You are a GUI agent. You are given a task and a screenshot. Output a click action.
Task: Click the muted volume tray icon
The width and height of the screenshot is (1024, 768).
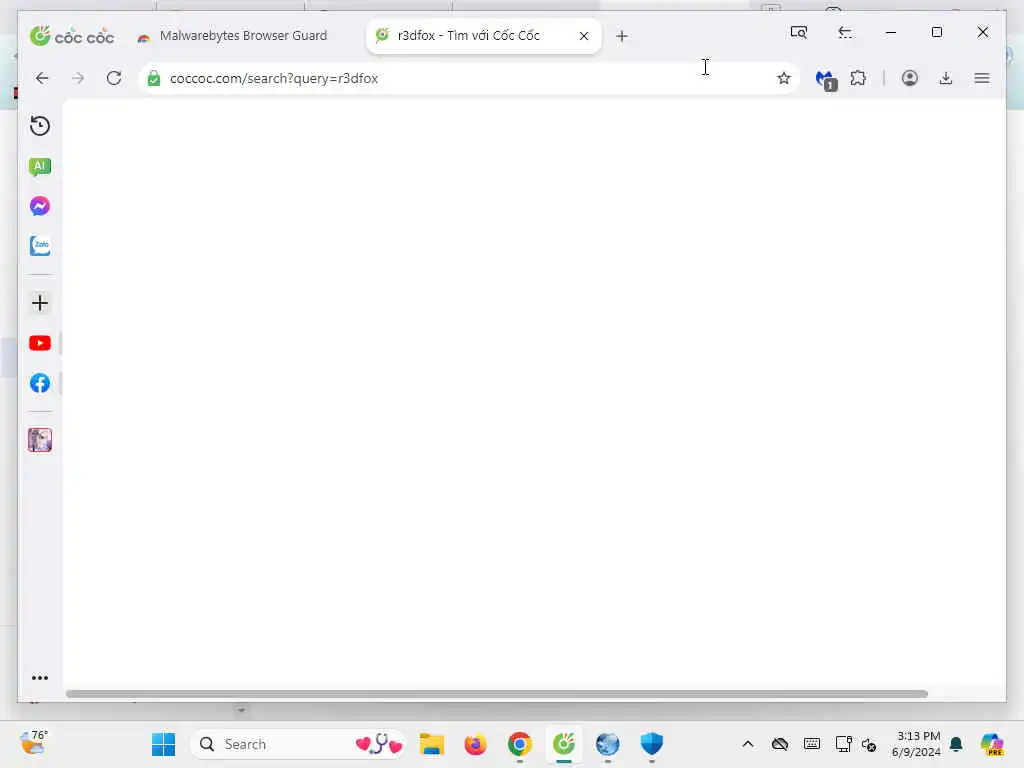point(869,744)
